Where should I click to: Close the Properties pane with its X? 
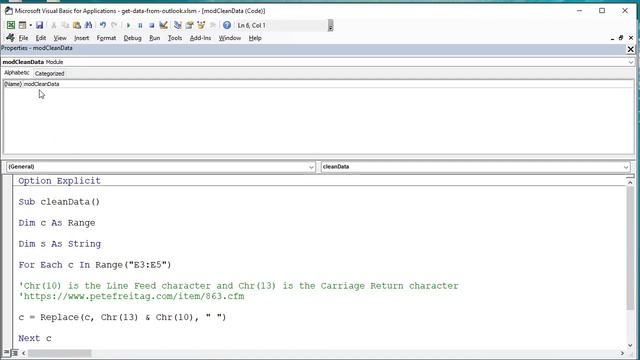631,49
